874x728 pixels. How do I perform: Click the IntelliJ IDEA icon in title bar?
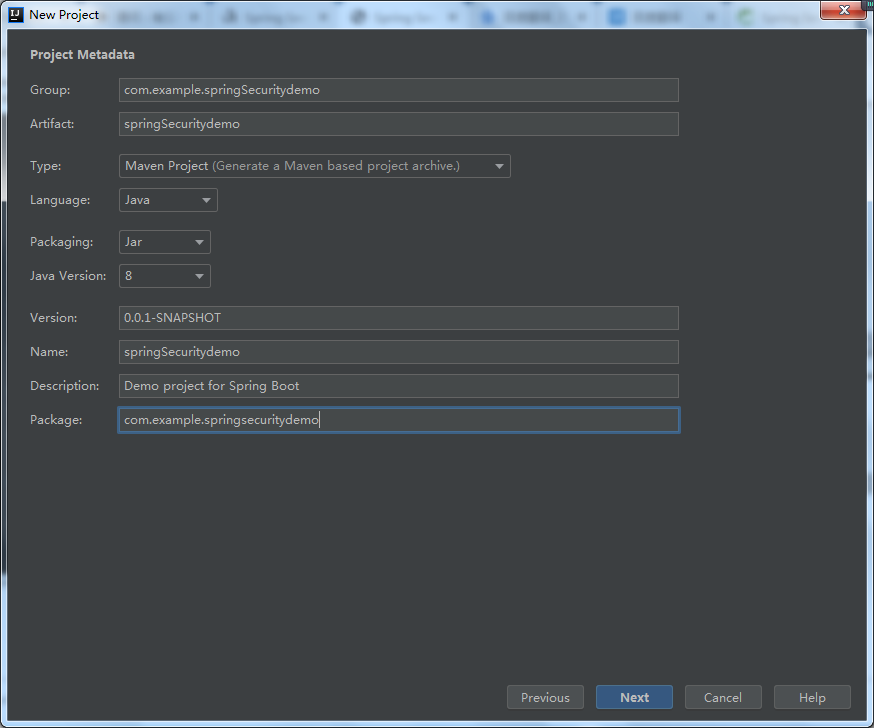[x=16, y=14]
